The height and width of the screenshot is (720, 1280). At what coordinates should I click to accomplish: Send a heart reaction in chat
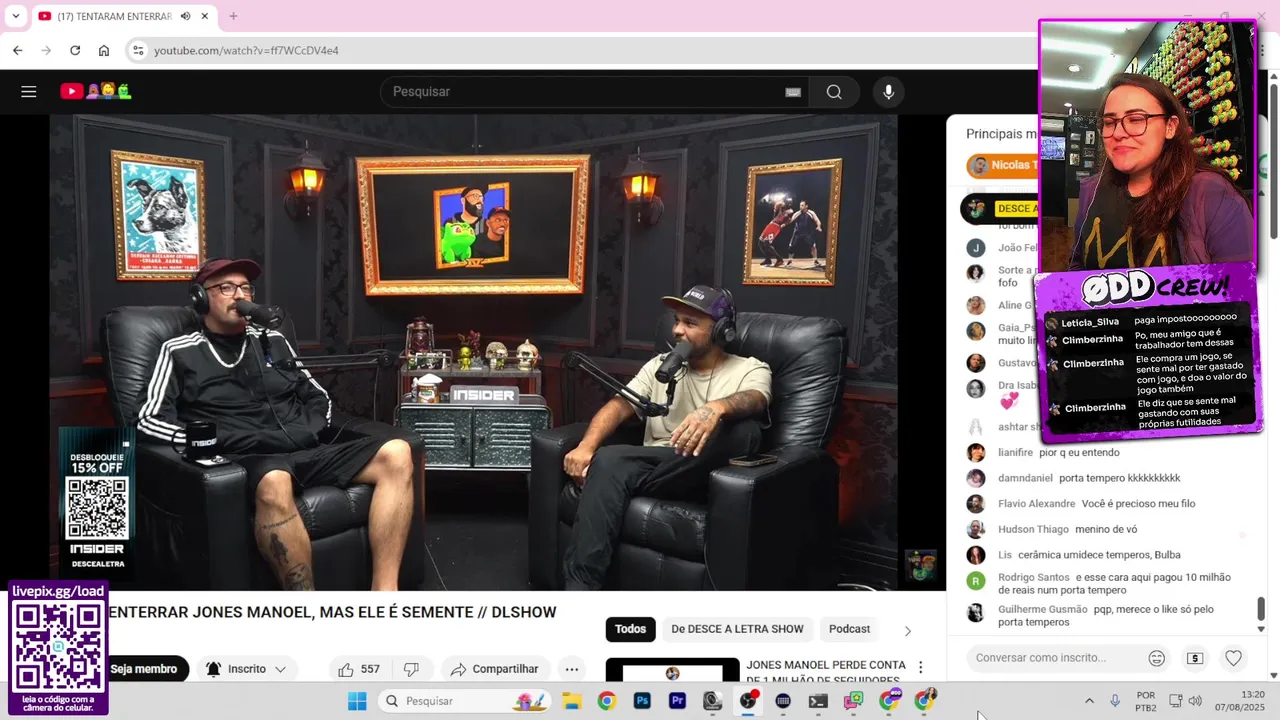1234,658
